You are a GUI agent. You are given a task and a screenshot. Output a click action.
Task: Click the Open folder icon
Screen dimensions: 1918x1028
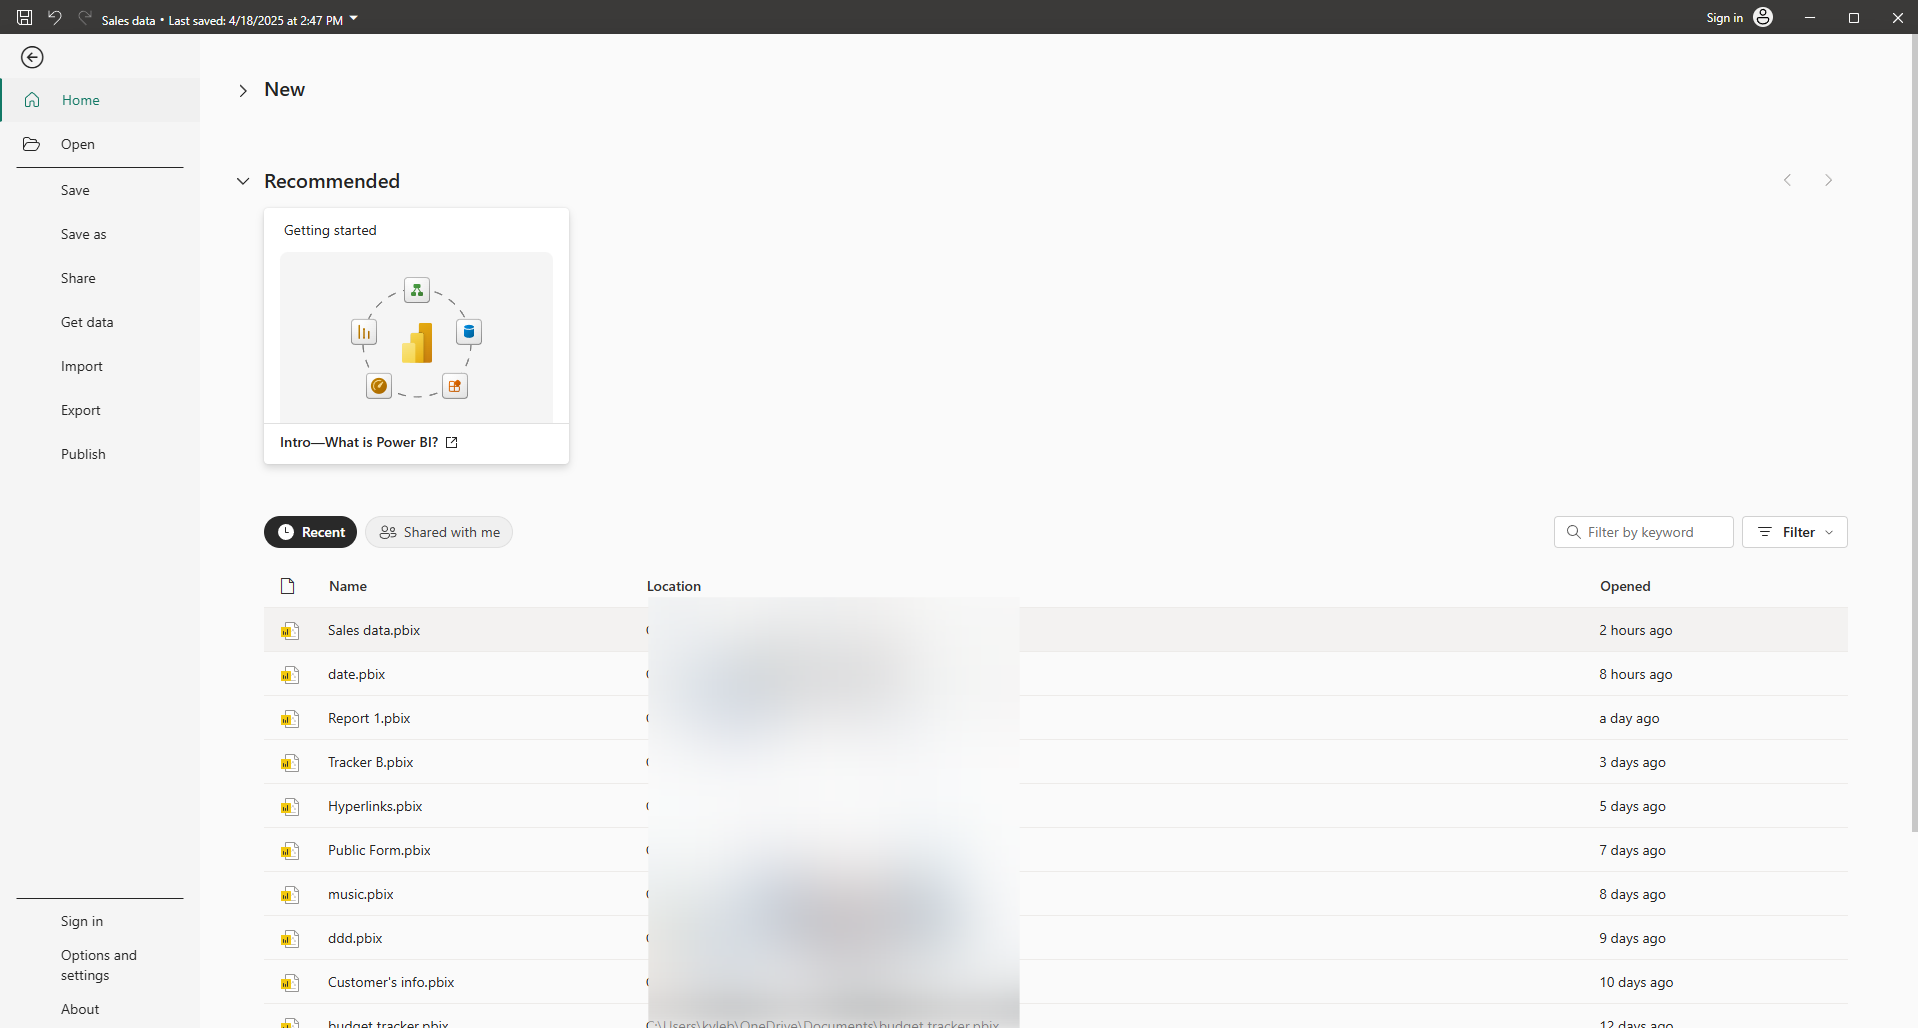[32, 144]
